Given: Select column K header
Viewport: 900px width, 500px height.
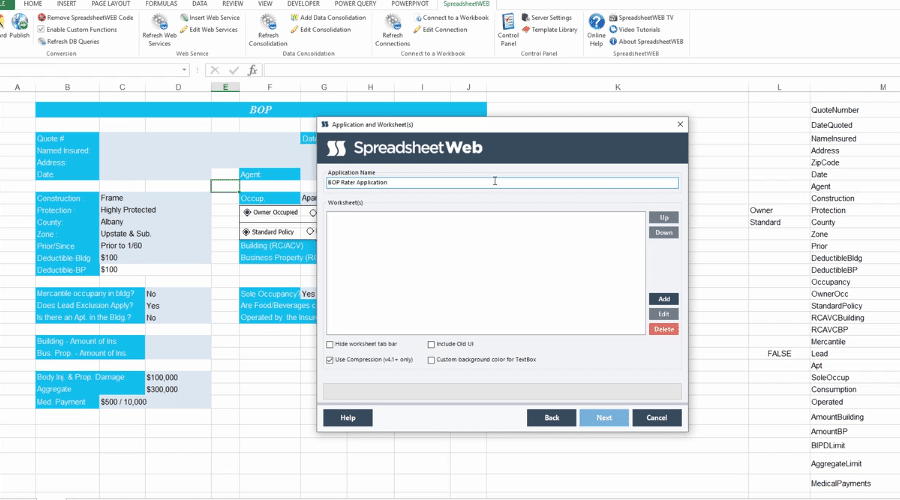Looking at the screenshot, I should coord(618,87).
